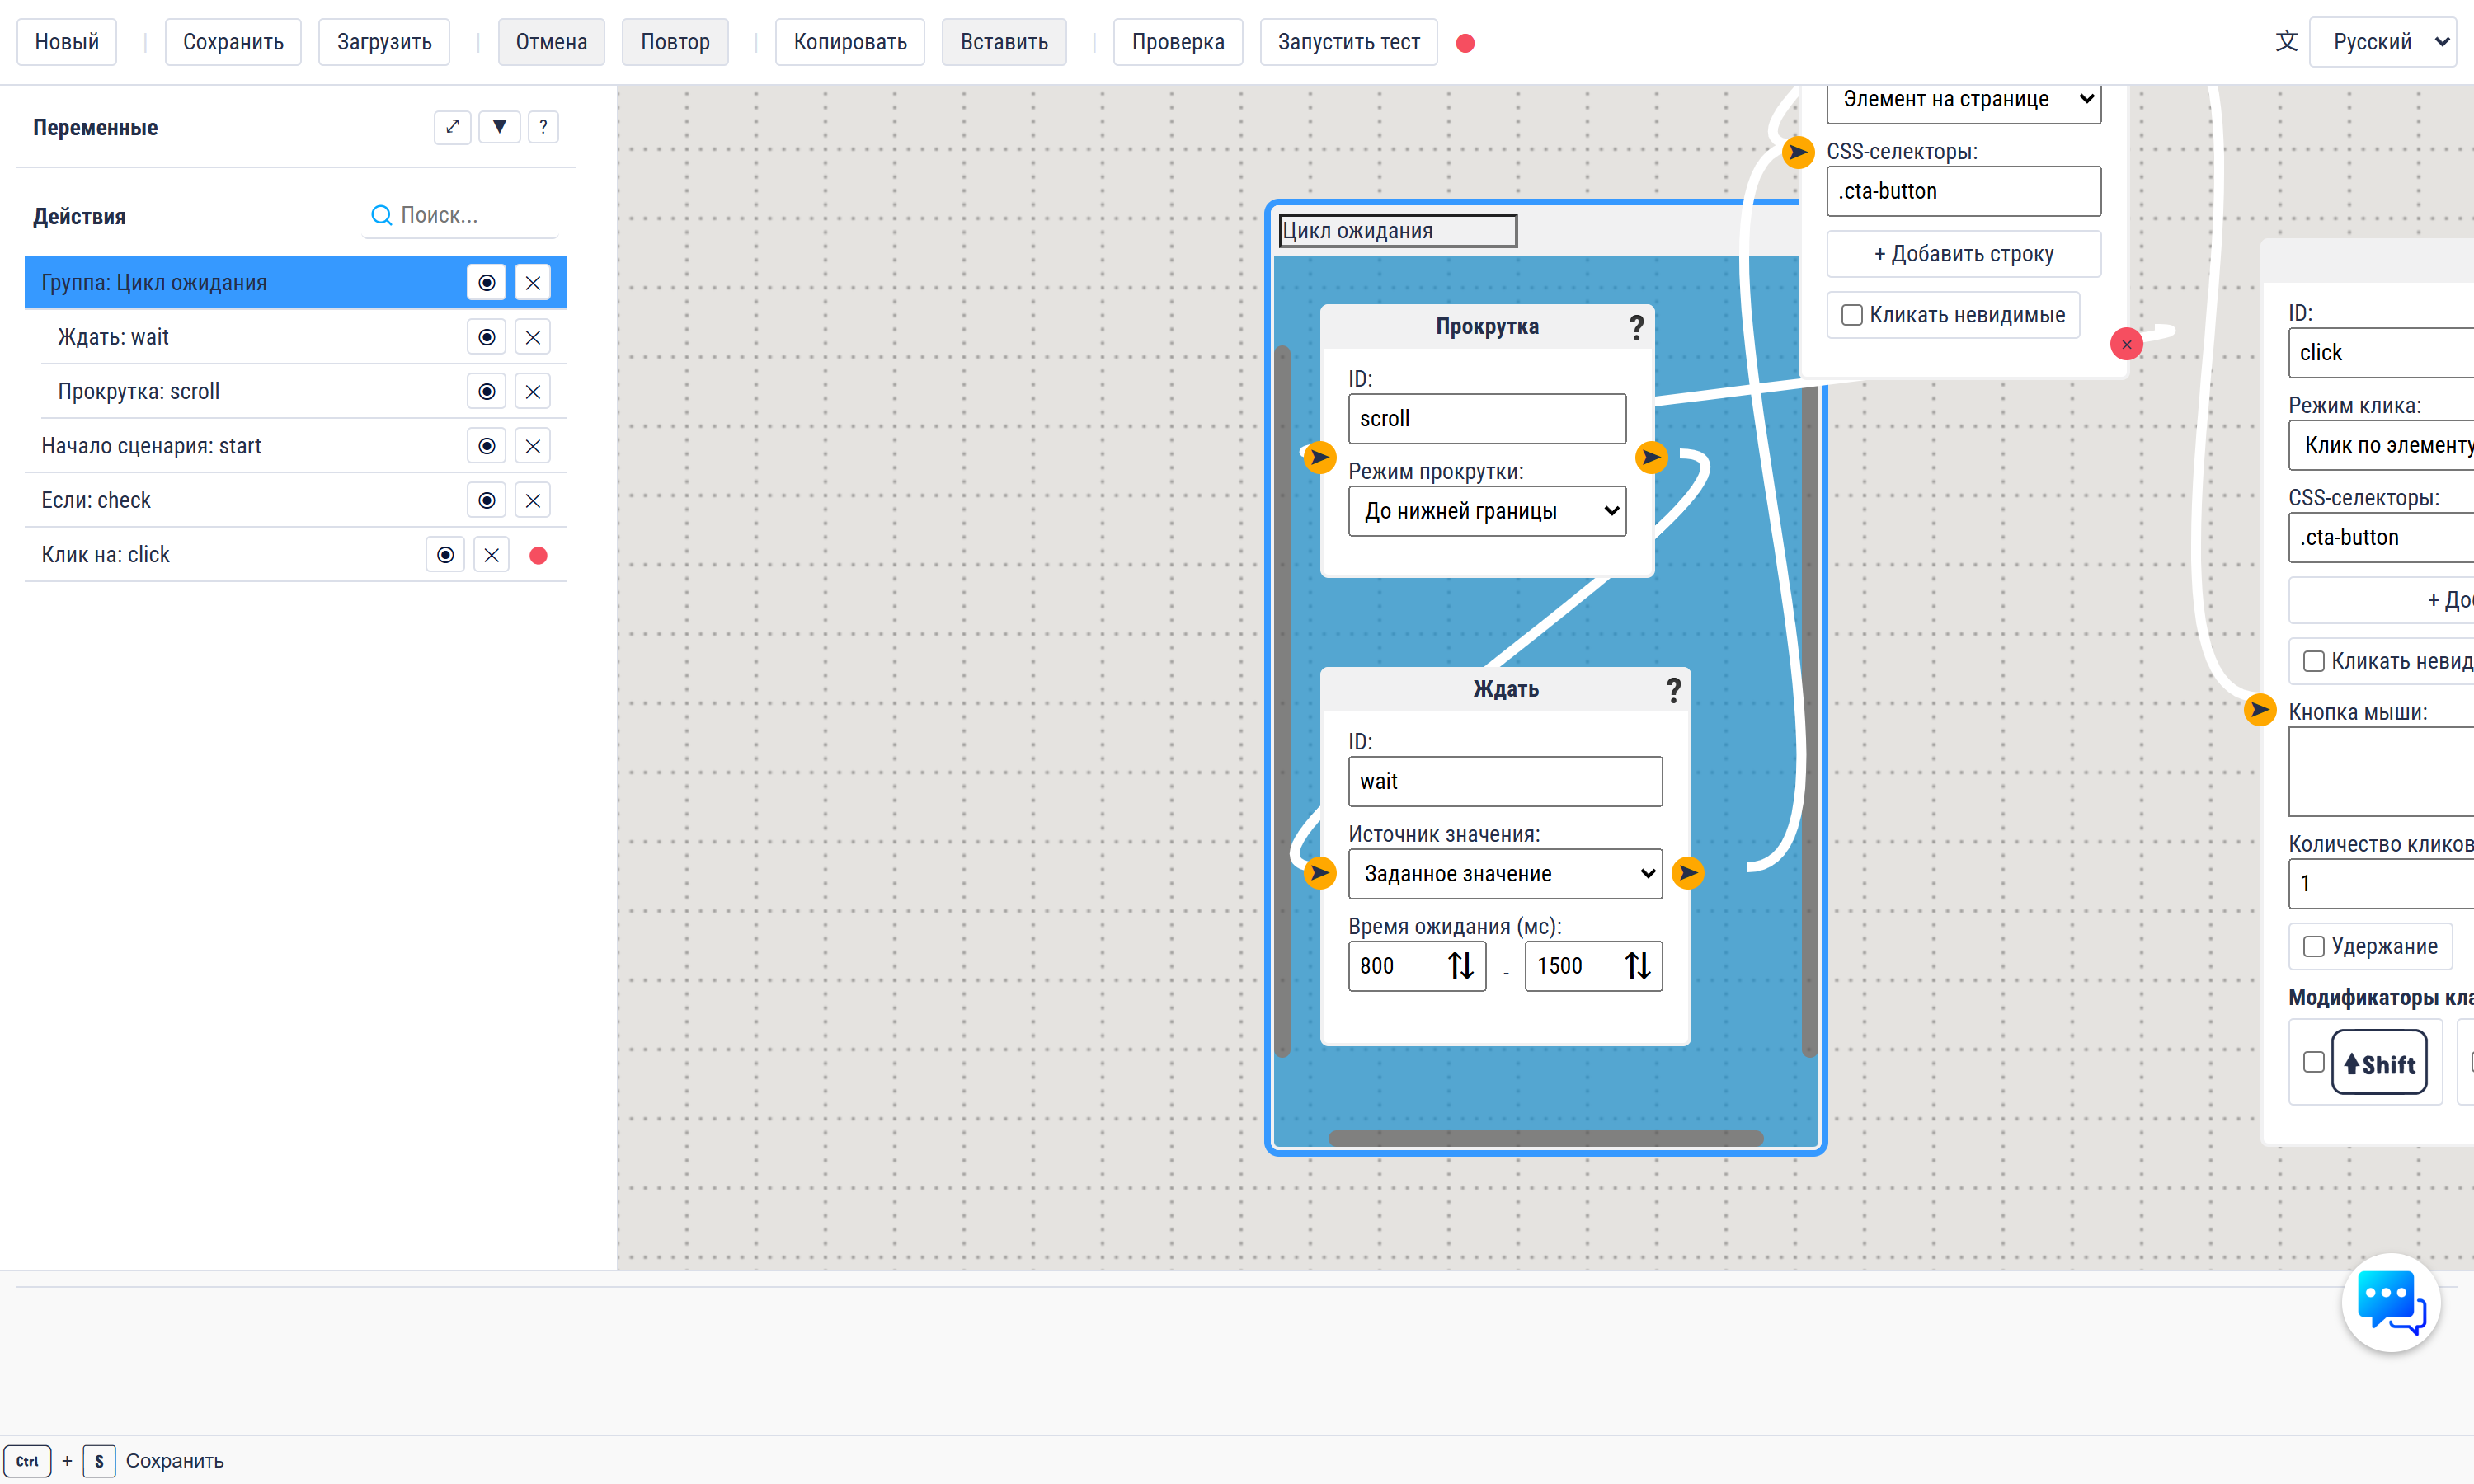2474x1484 pixels.
Task: Click the Запустить тест button
Action: tap(1348, 42)
